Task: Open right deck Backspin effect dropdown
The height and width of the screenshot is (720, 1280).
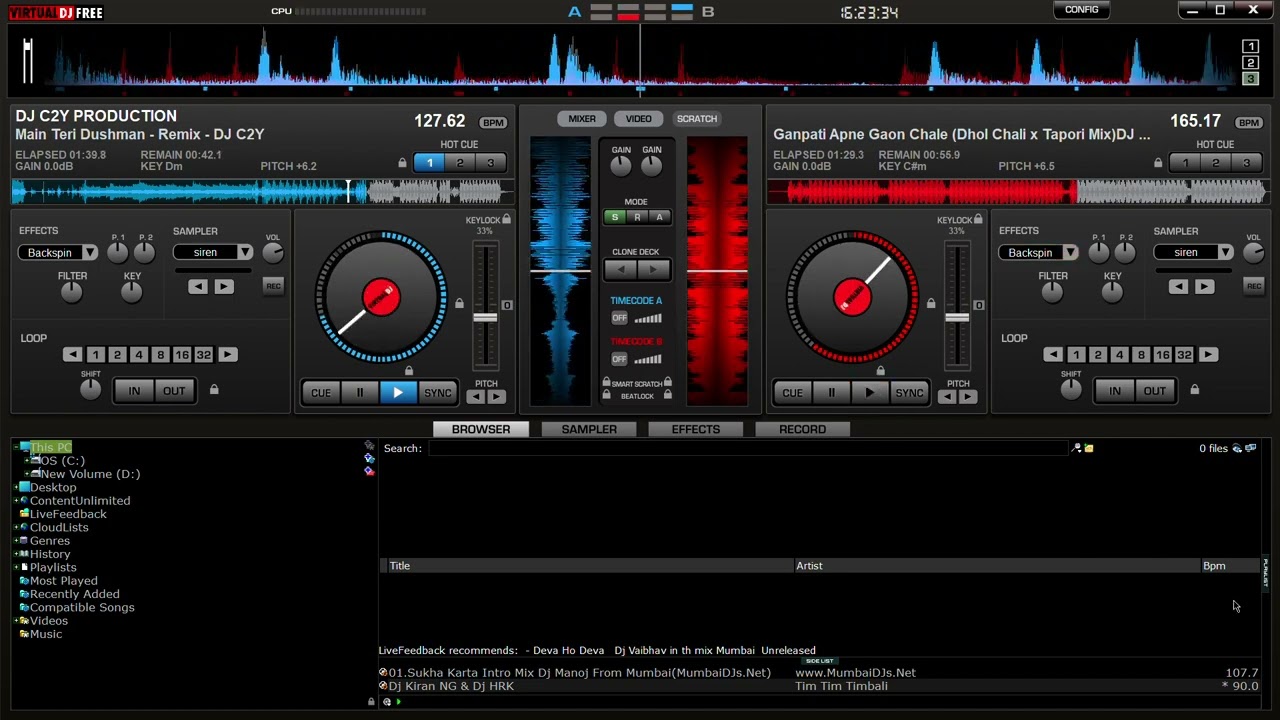Action: click(1038, 253)
